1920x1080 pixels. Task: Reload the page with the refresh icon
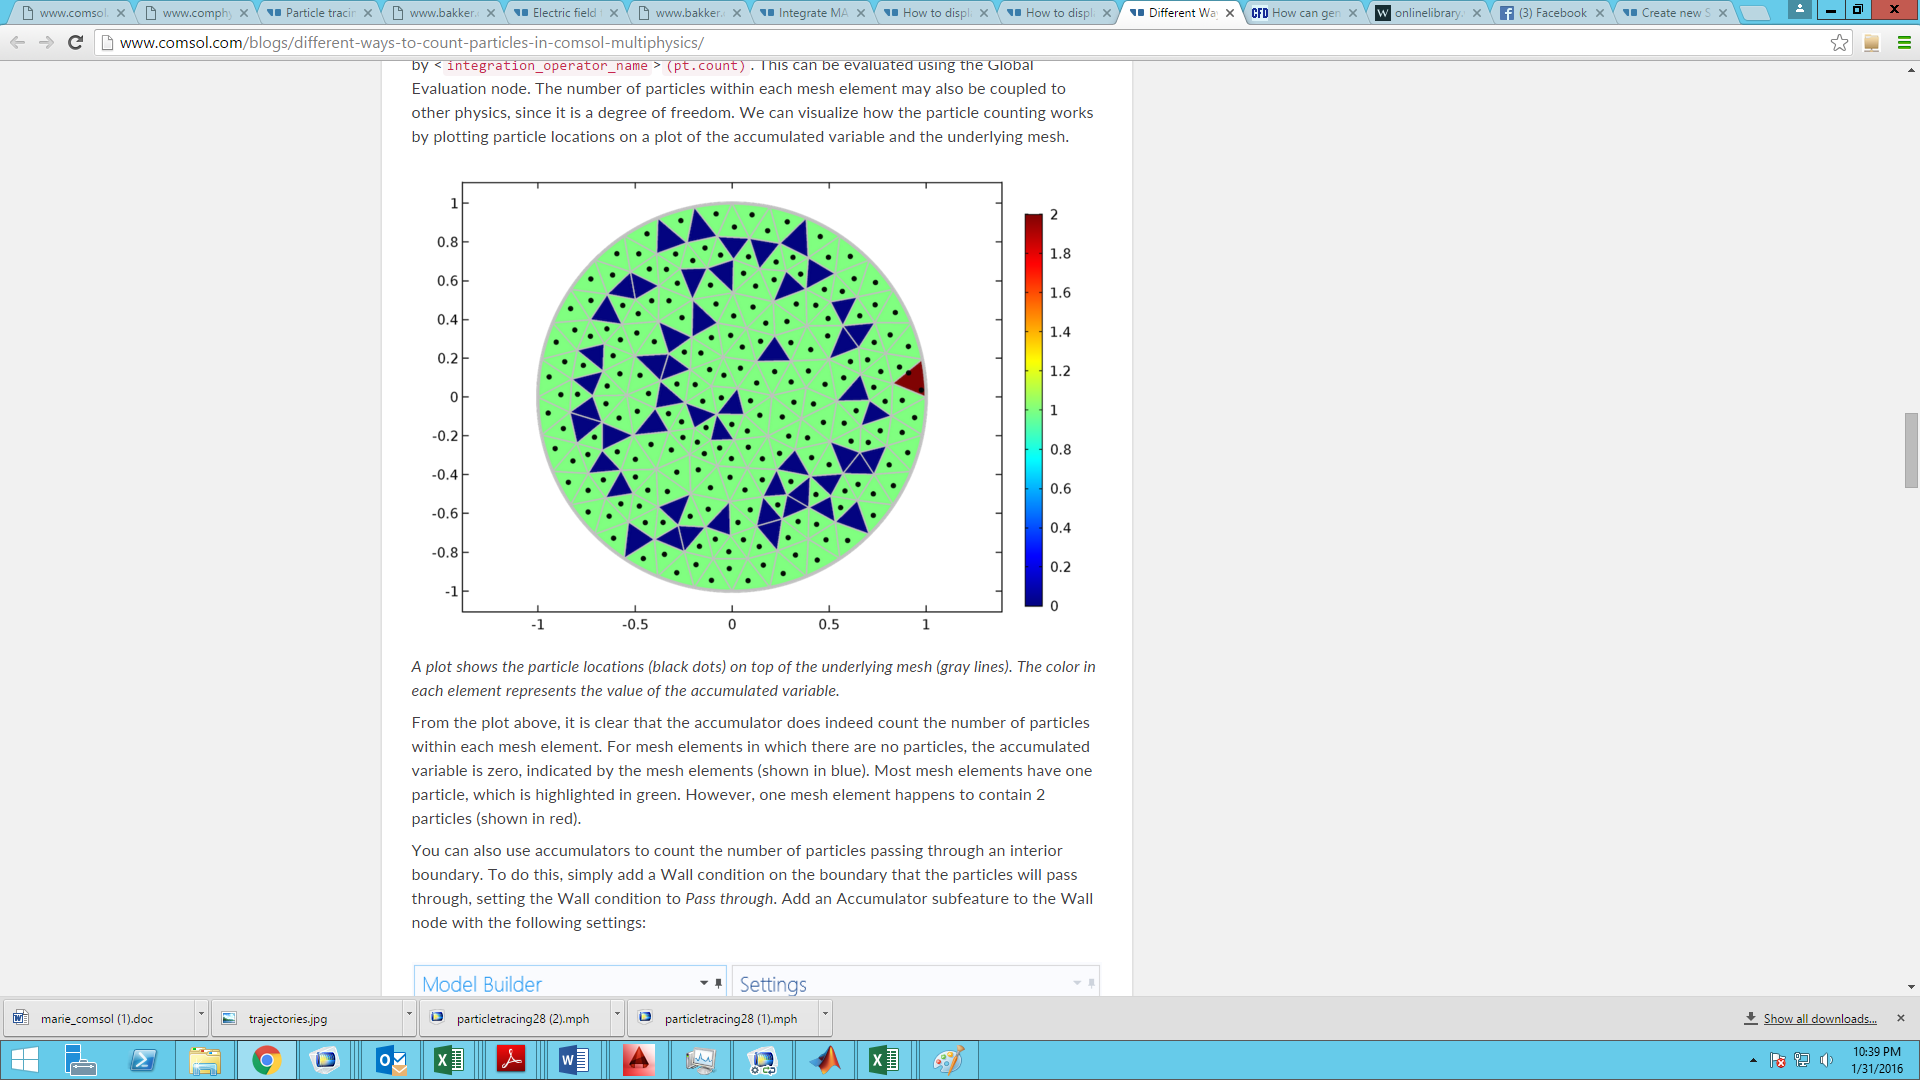click(75, 43)
